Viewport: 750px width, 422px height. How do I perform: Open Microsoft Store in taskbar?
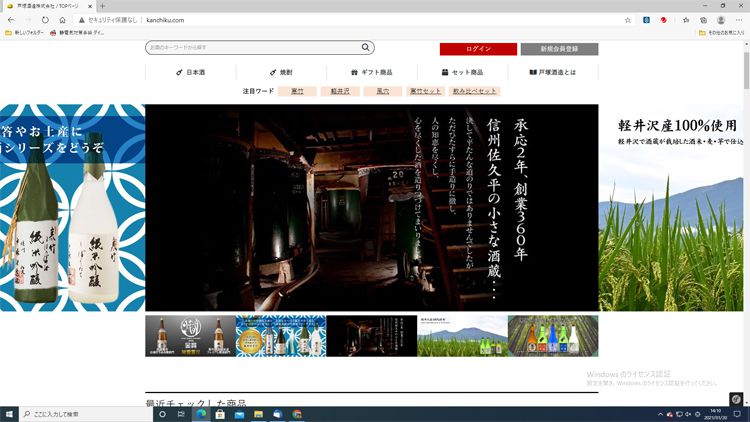click(x=220, y=414)
